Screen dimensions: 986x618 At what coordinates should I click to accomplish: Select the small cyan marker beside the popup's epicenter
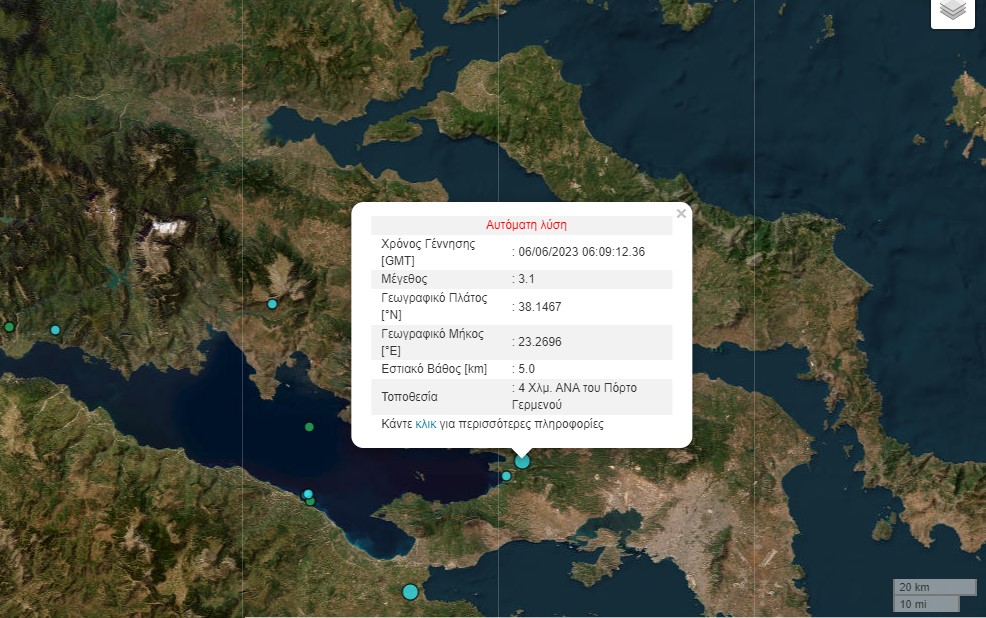click(x=506, y=476)
